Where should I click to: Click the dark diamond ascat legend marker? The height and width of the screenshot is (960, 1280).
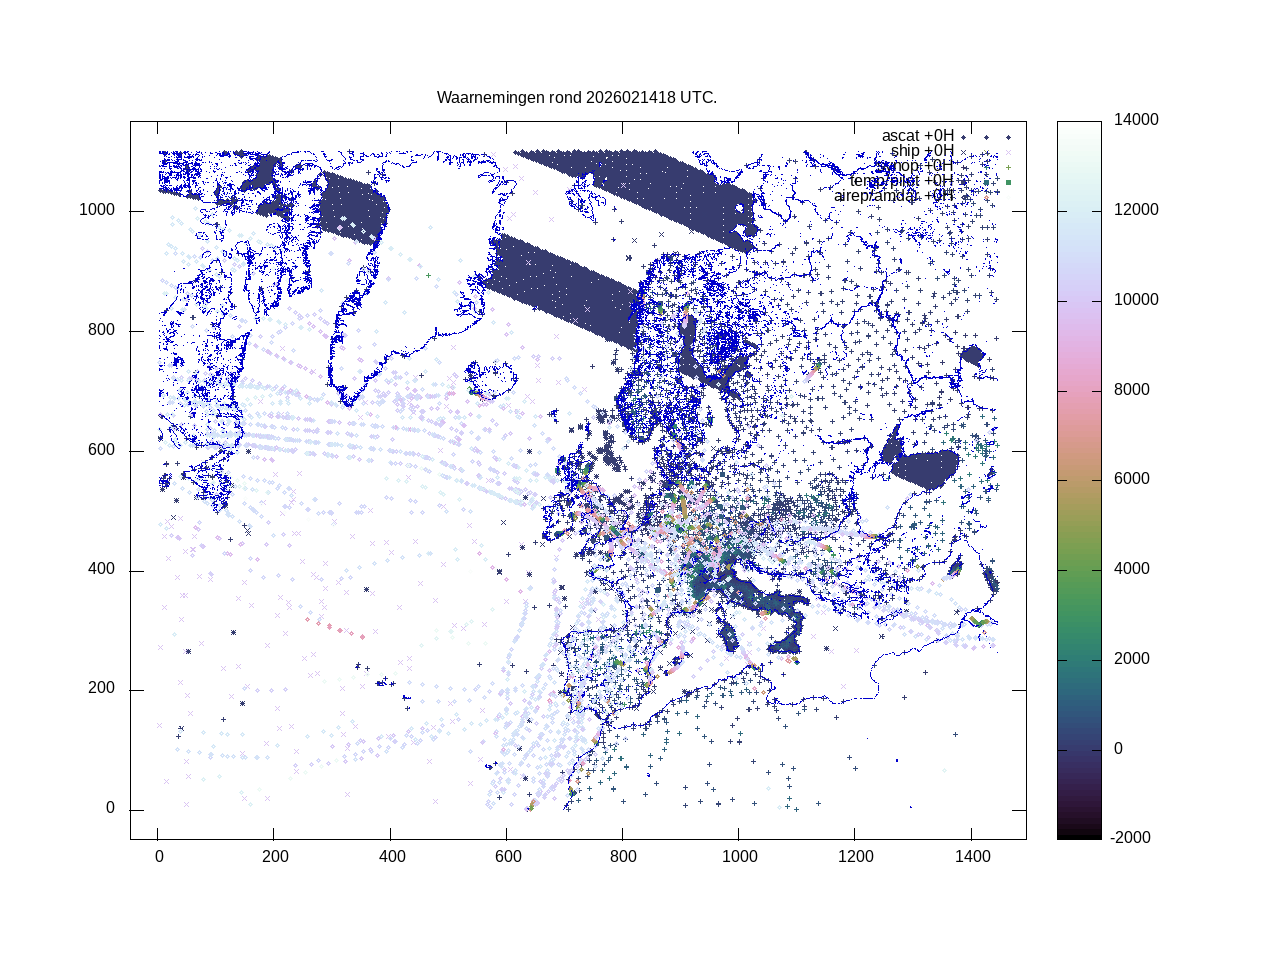coord(1008,137)
